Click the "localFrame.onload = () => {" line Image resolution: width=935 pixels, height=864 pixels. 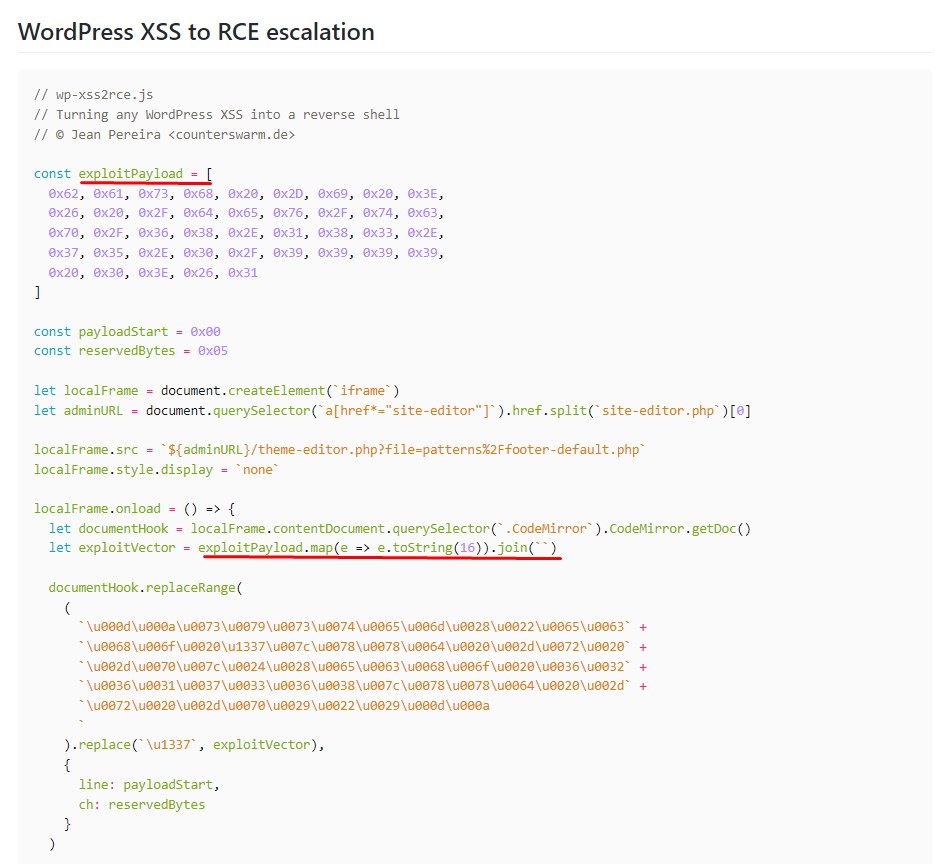click(135, 509)
